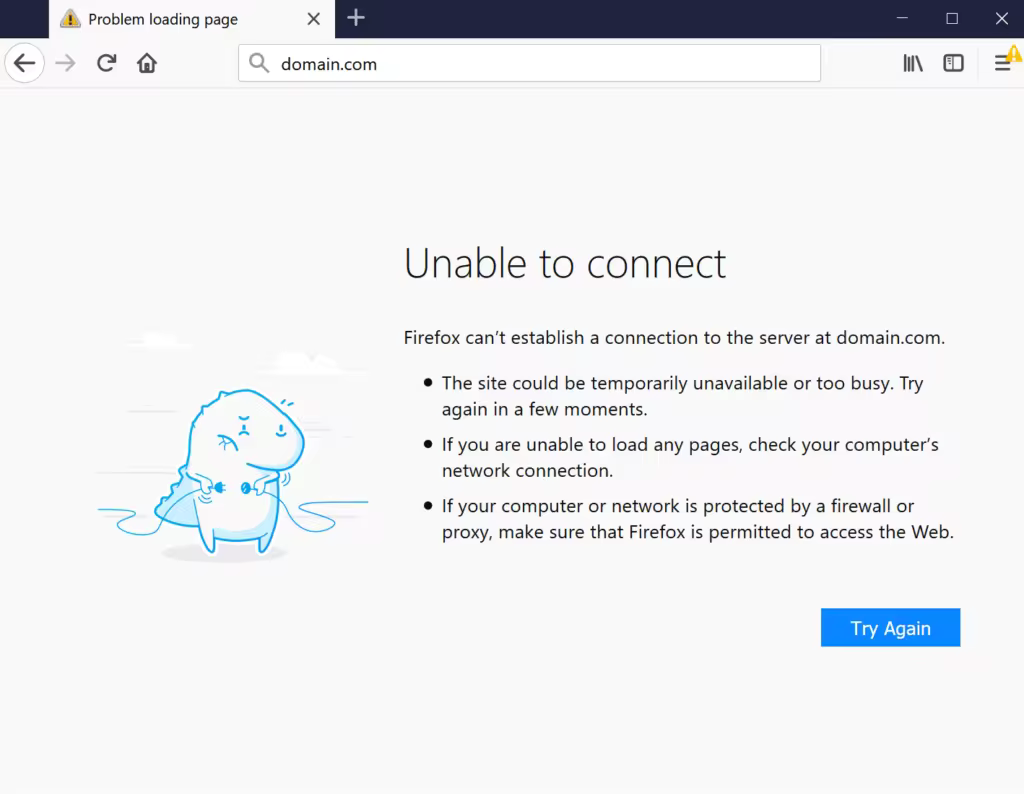Screen dimensions: 1024x794
Task: Click the search magnifier in address bar
Action: coord(259,63)
